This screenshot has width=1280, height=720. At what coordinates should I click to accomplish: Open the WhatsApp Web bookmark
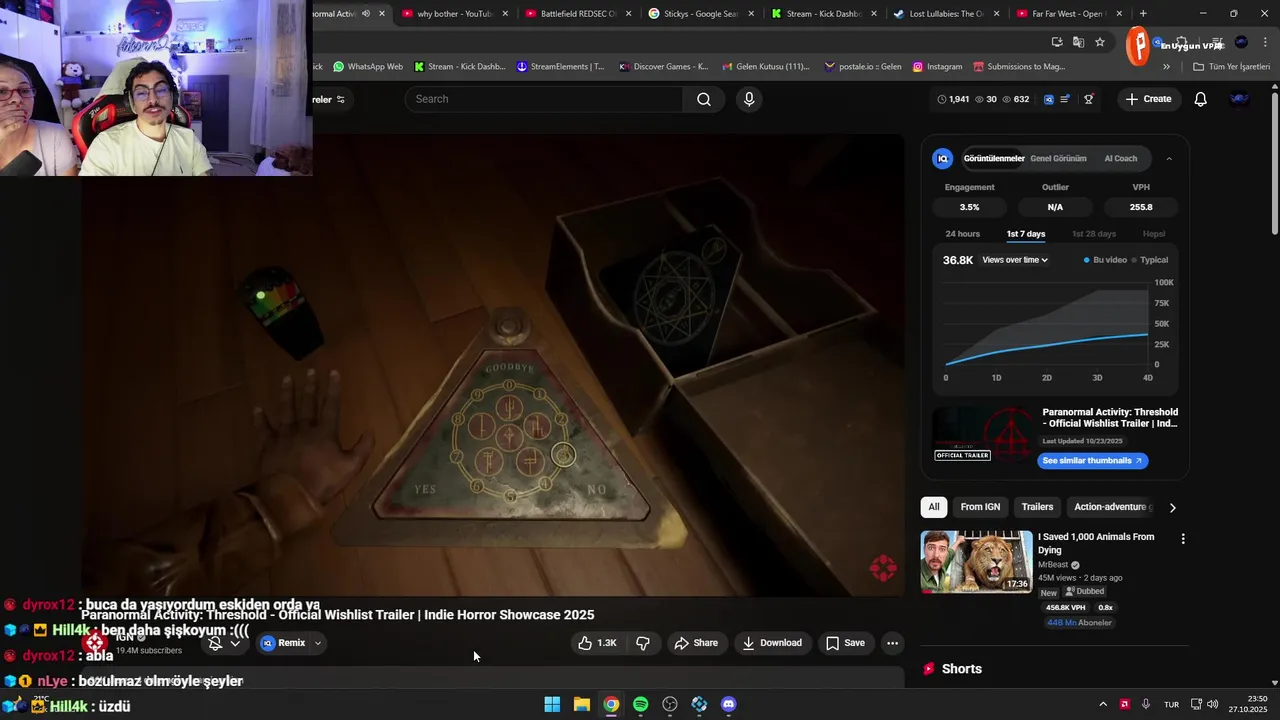(x=368, y=67)
